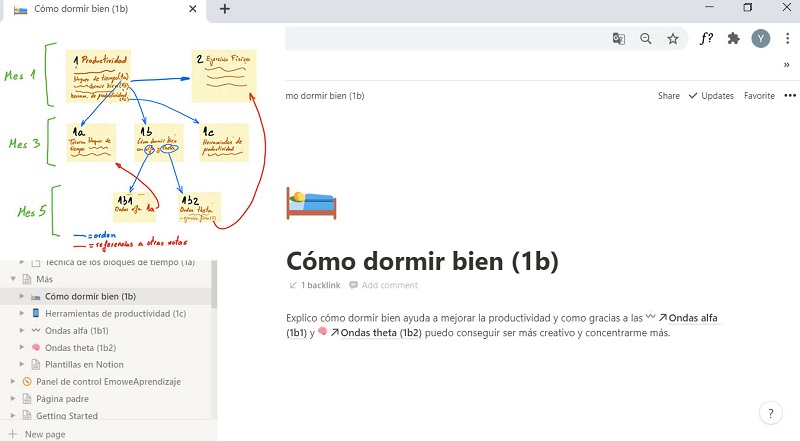Select Herramientas de productividad (1c) page
Viewport: 800px width, 441px height.
(115, 313)
